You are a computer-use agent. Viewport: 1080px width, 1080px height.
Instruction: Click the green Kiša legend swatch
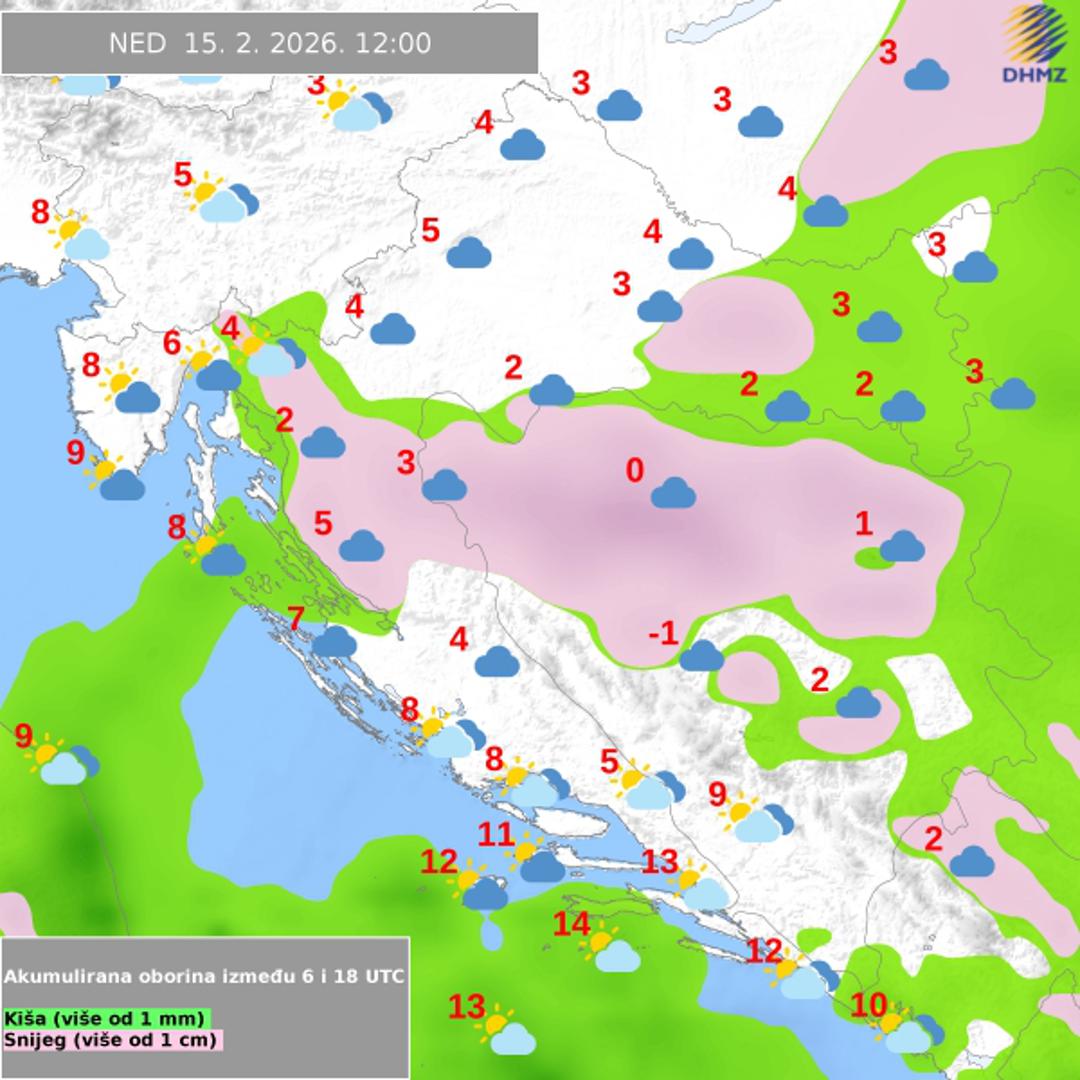(107, 1018)
